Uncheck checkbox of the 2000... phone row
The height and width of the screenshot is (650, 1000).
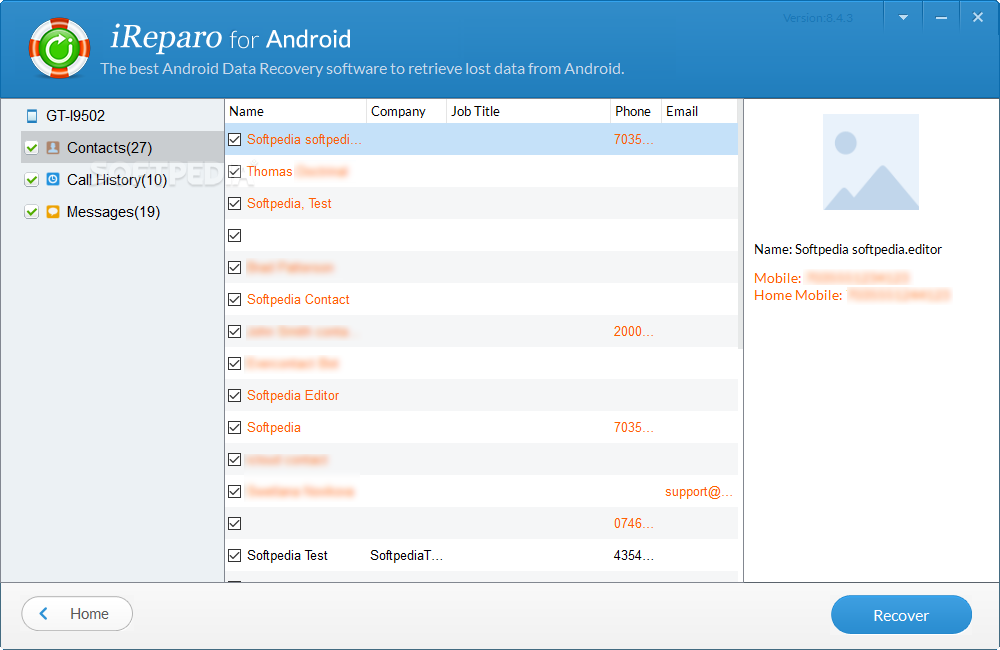(235, 332)
